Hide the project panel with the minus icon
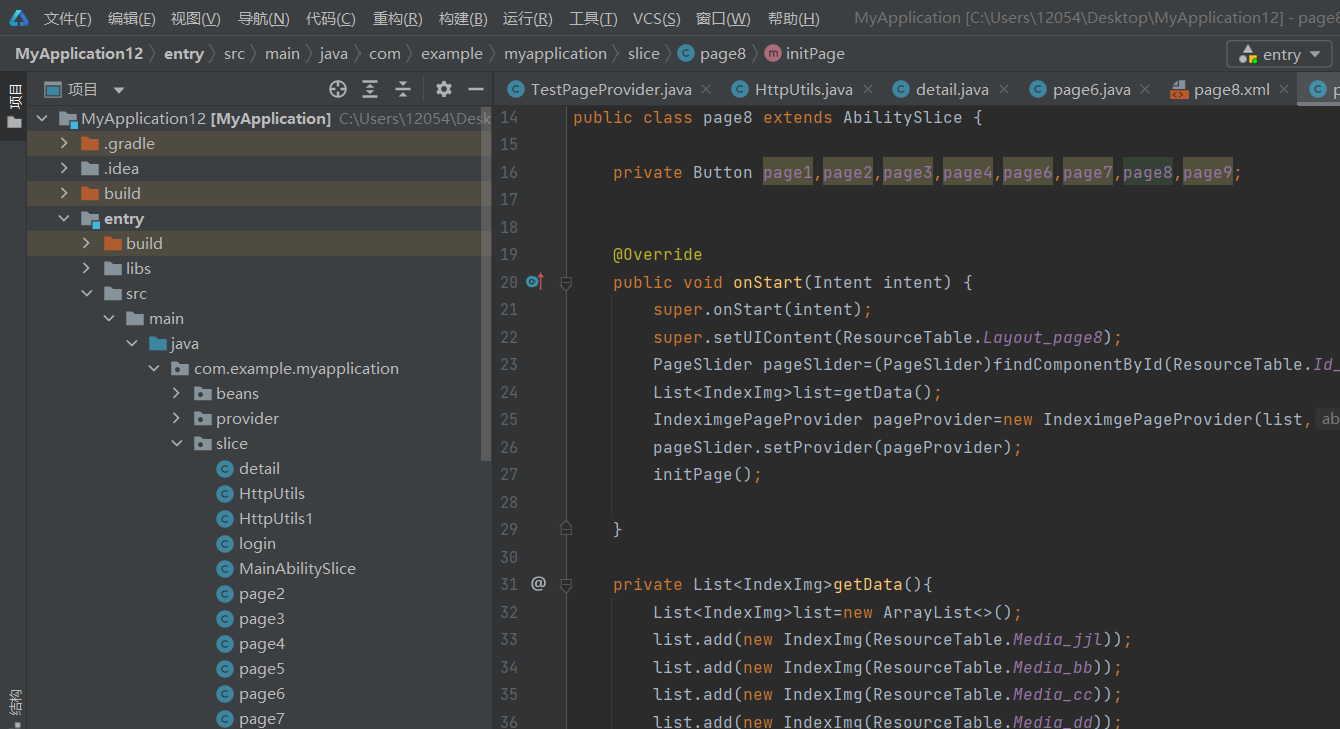 tap(476, 90)
